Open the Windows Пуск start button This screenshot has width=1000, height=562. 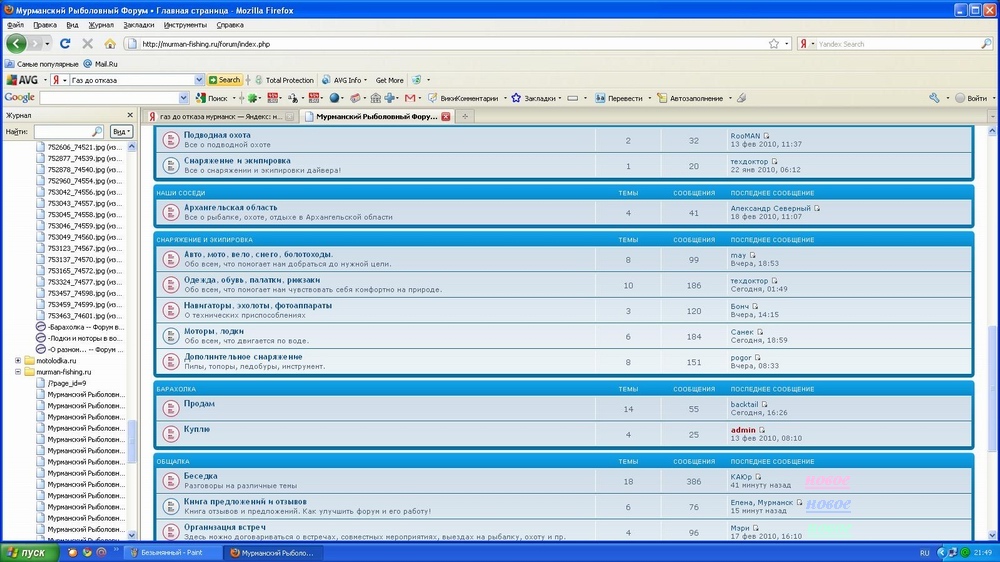28,552
